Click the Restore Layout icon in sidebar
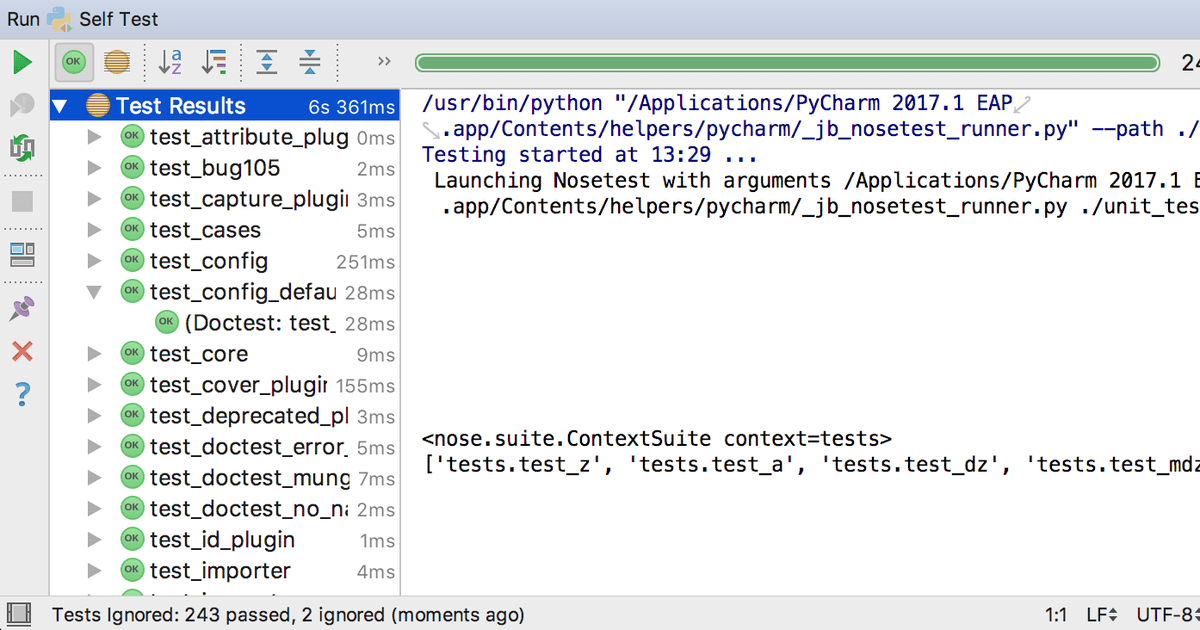Image resolution: width=1200 pixels, height=630 pixels. coord(22,255)
